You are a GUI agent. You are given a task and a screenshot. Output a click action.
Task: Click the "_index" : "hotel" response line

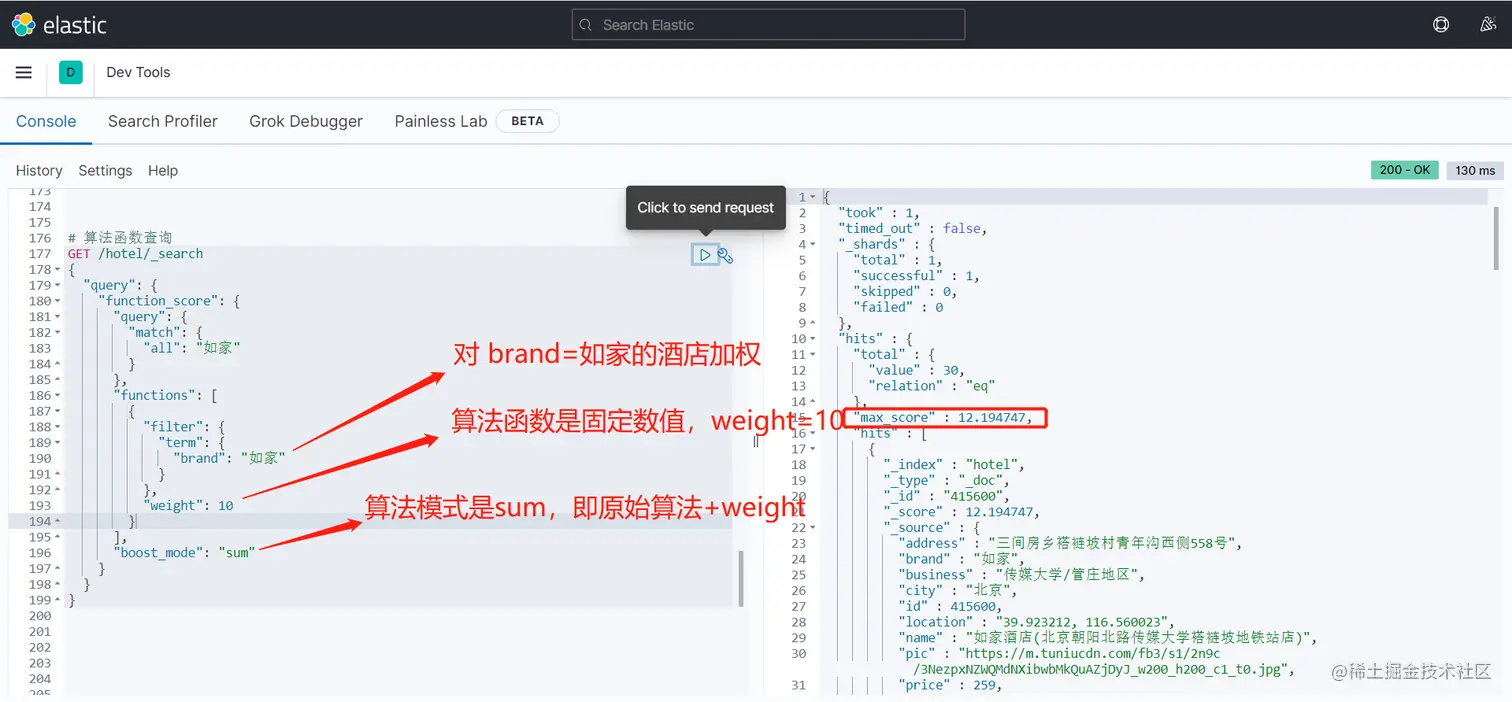954,465
